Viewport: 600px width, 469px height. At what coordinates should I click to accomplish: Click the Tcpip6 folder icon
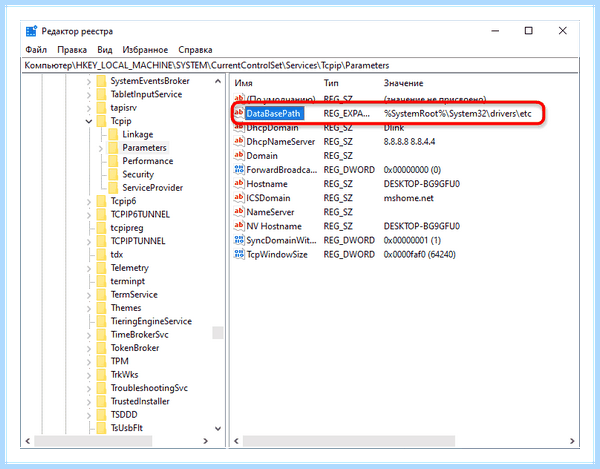[x=101, y=201]
